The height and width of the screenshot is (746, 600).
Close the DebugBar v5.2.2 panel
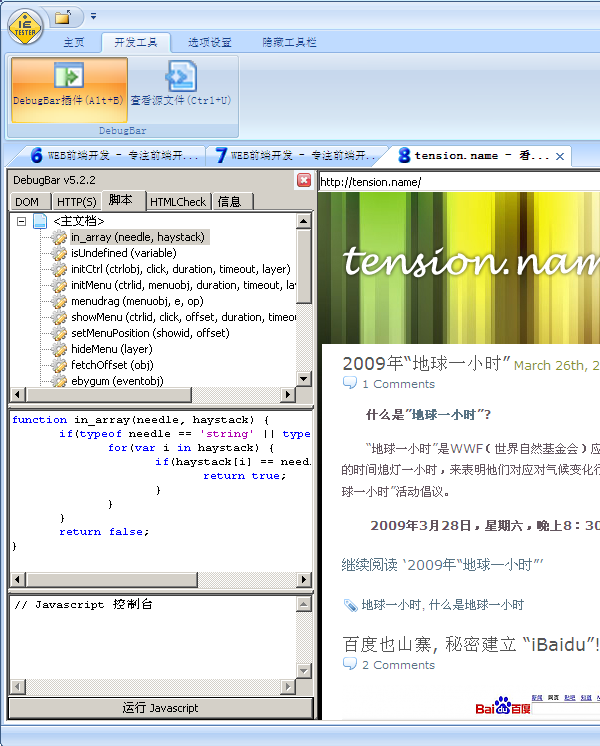(x=304, y=180)
